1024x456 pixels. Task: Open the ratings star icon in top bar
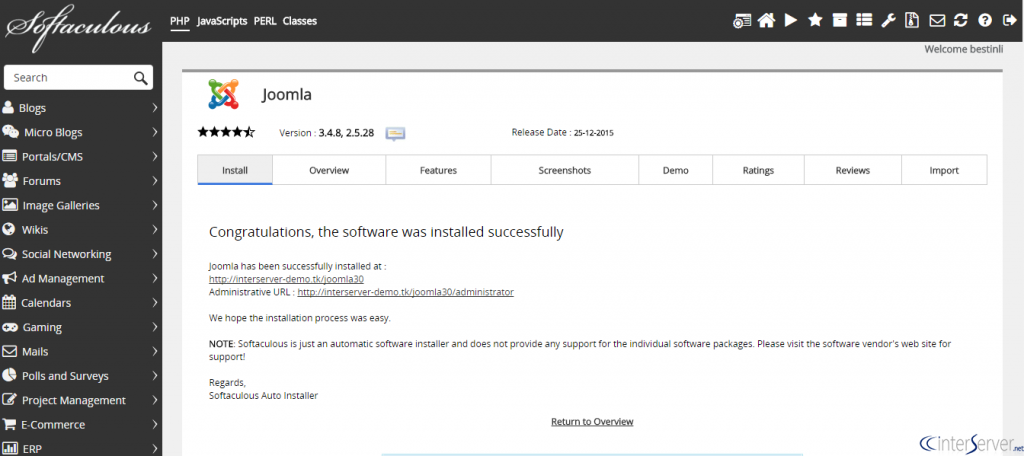tap(815, 21)
